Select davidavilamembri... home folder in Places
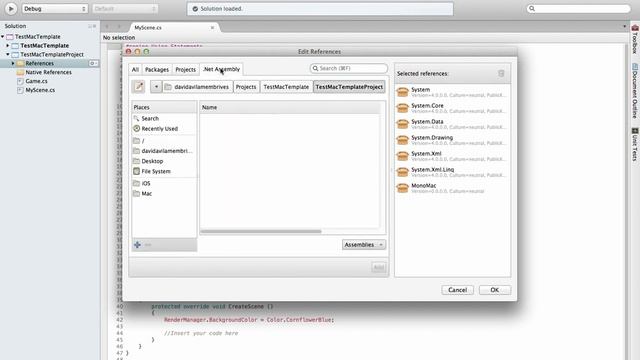Image resolution: width=640 pixels, height=360 pixels. pyautogui.click(x=164, y=151)
